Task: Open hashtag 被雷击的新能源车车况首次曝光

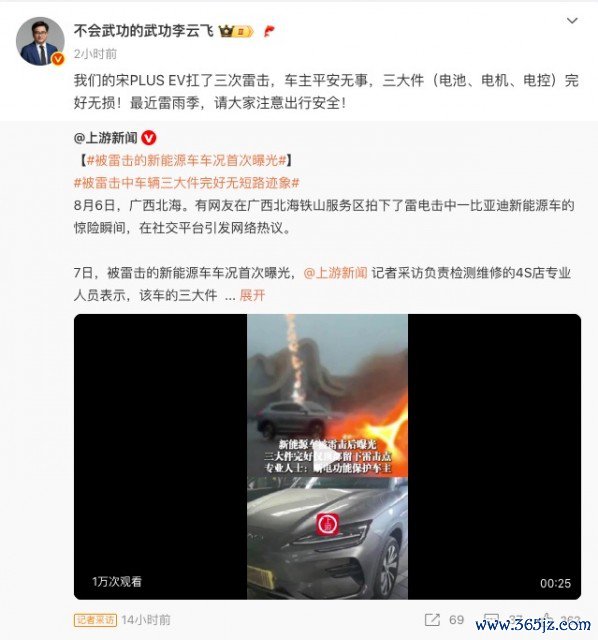Action: tap(186, 160)
